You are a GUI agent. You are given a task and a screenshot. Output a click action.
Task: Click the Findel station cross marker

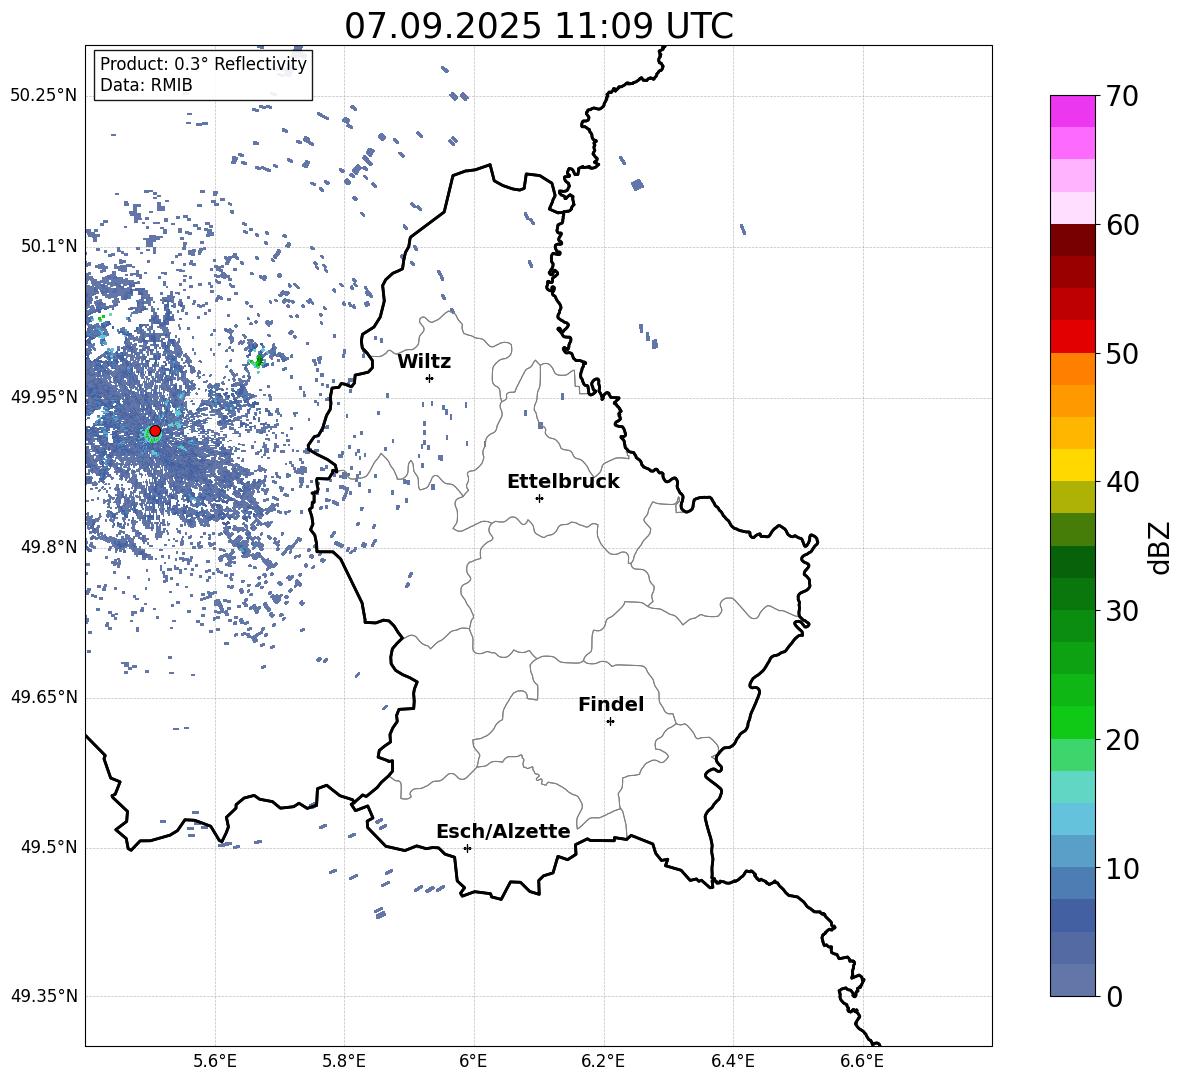(x=610, y=722)
